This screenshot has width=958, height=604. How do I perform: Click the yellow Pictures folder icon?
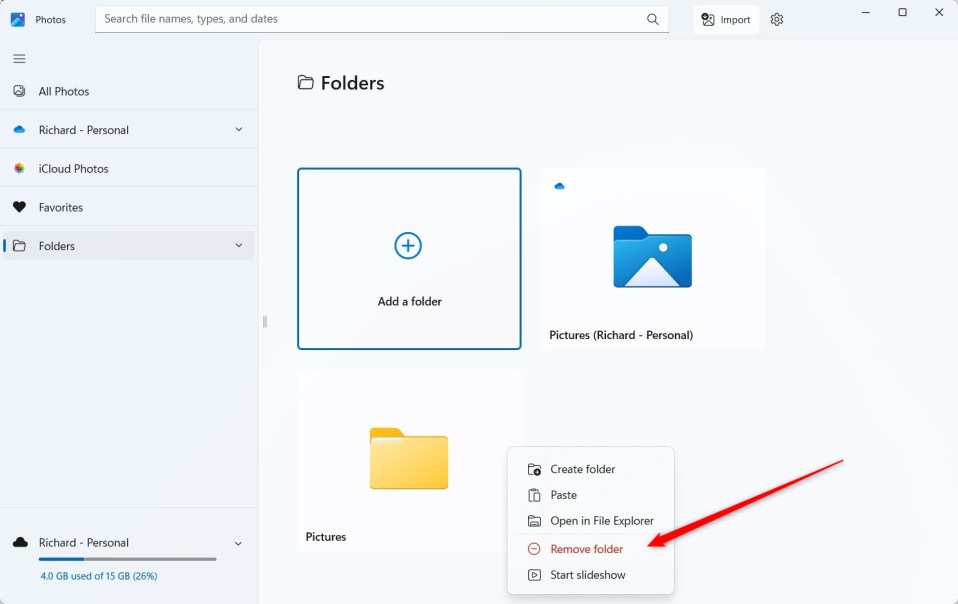[409, 458]
